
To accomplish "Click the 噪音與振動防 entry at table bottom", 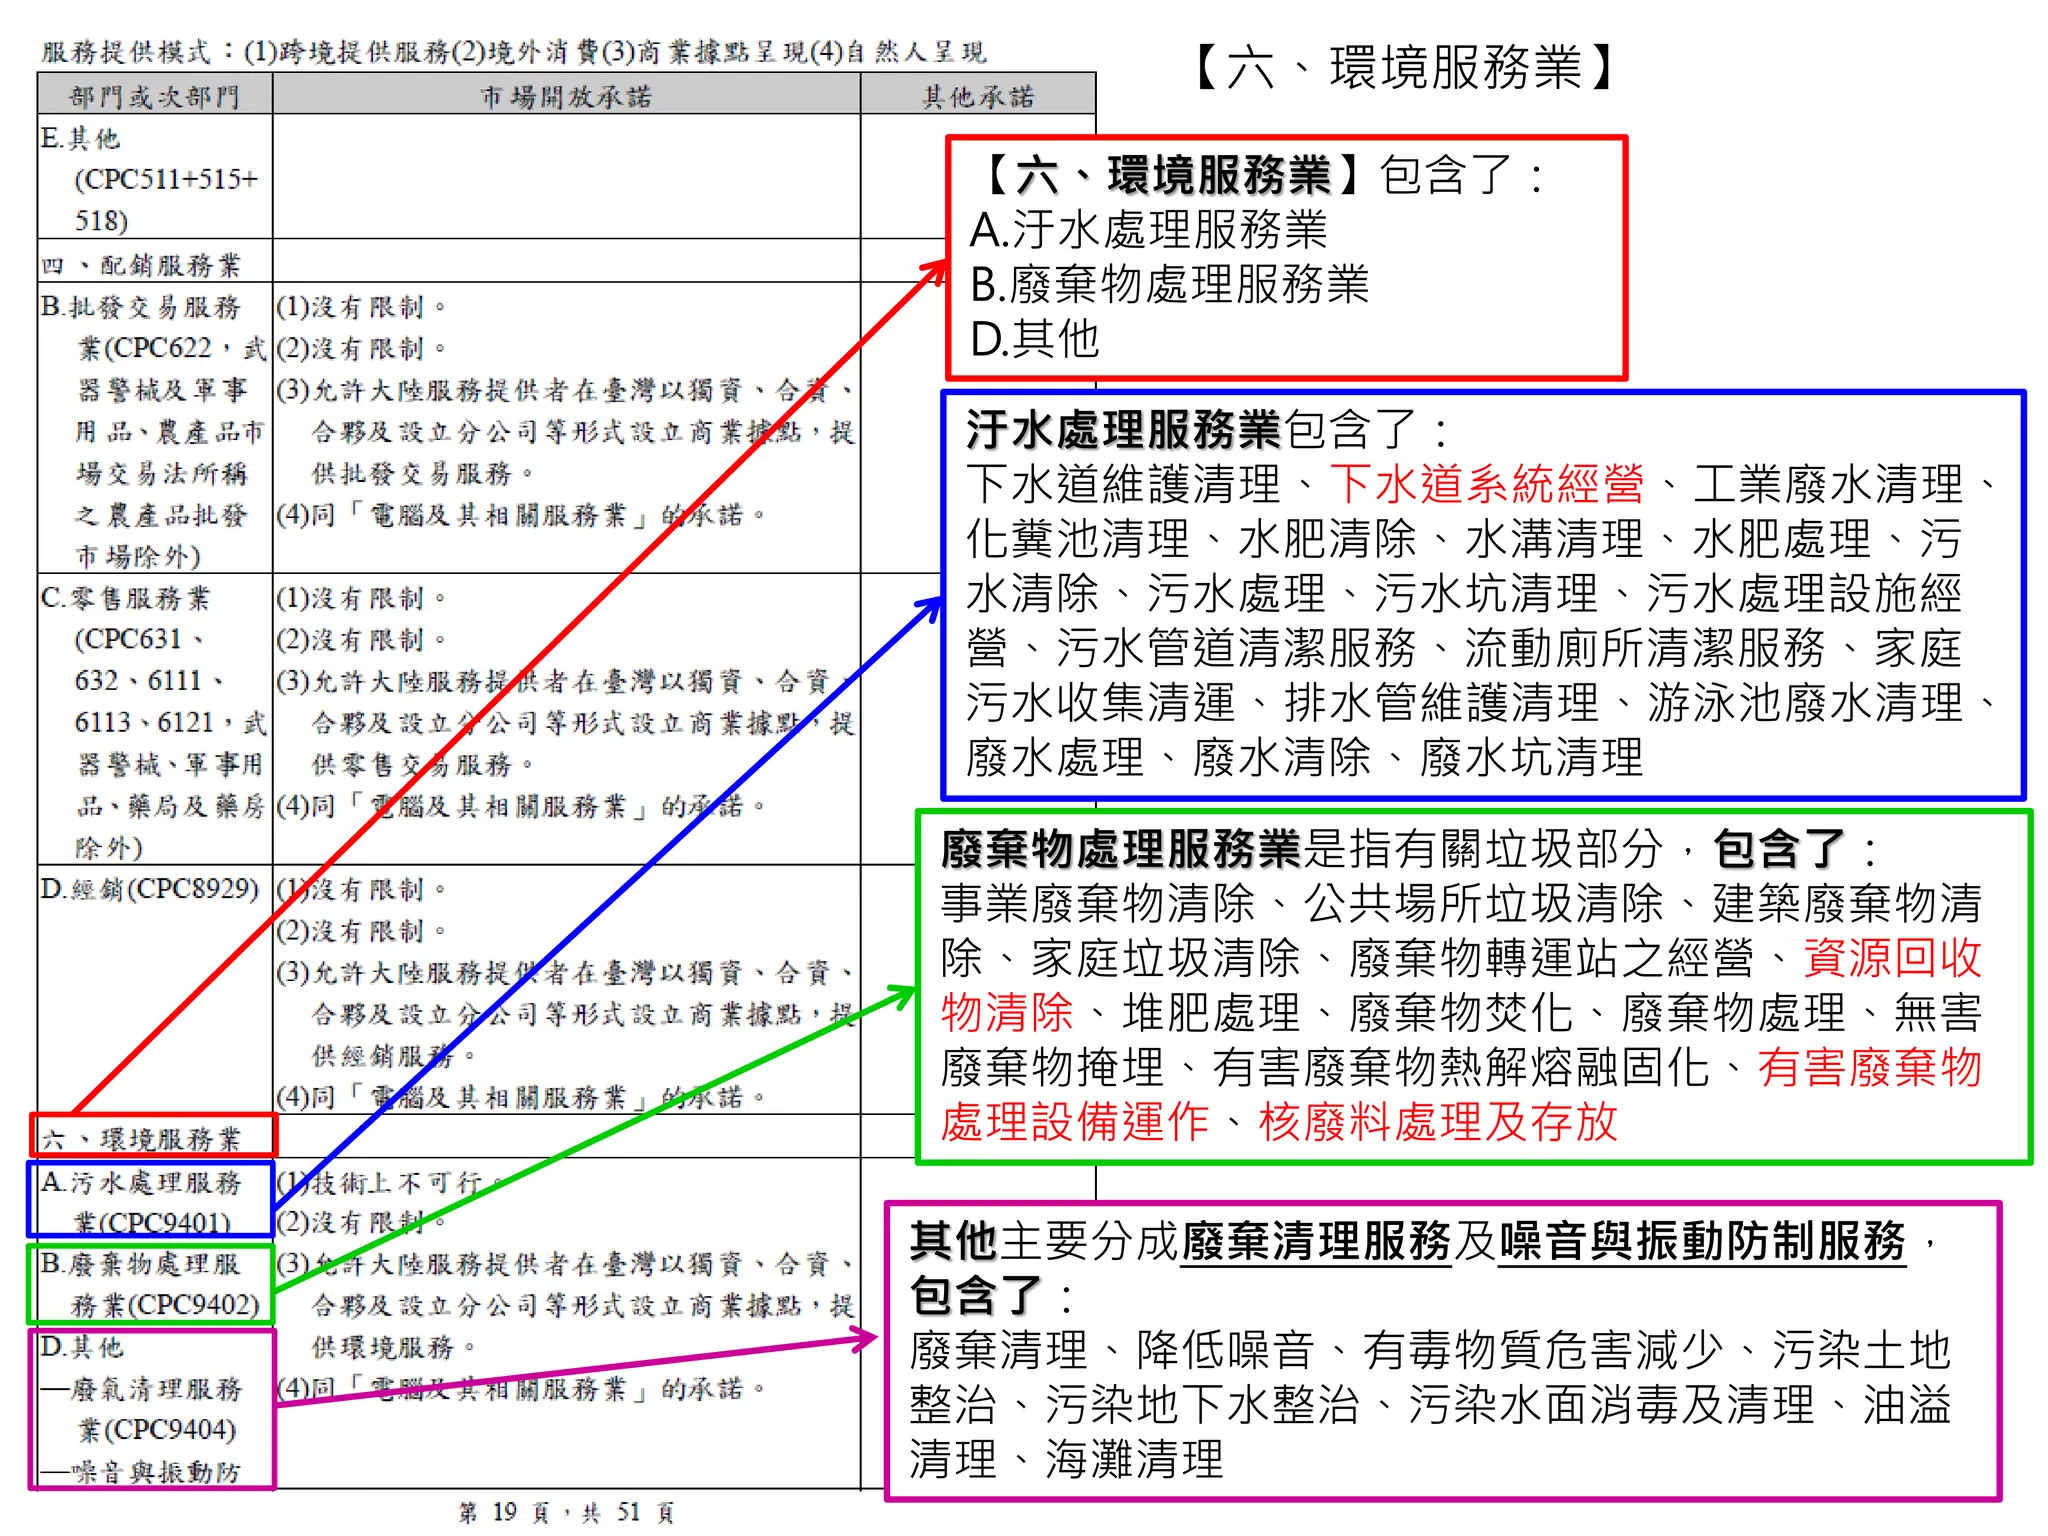I will 141,1471.
